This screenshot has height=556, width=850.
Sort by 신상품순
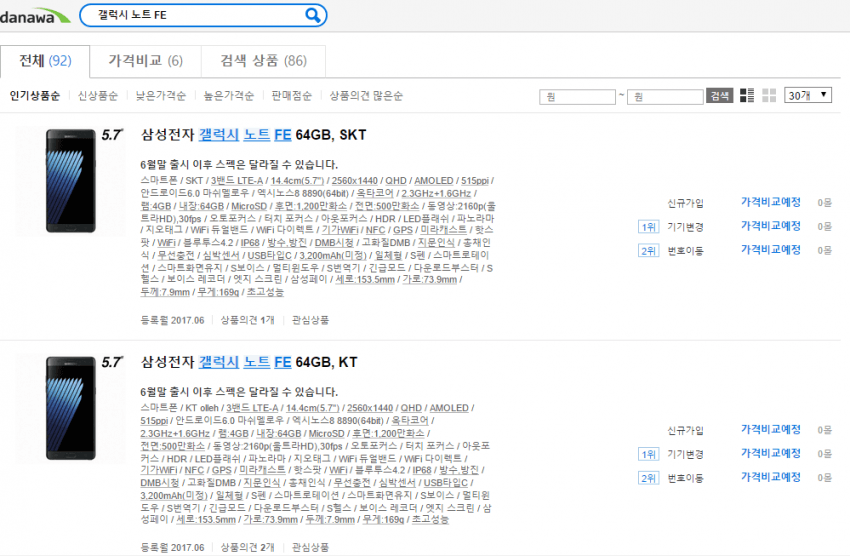pyautogui.click(x=98, y=96)
